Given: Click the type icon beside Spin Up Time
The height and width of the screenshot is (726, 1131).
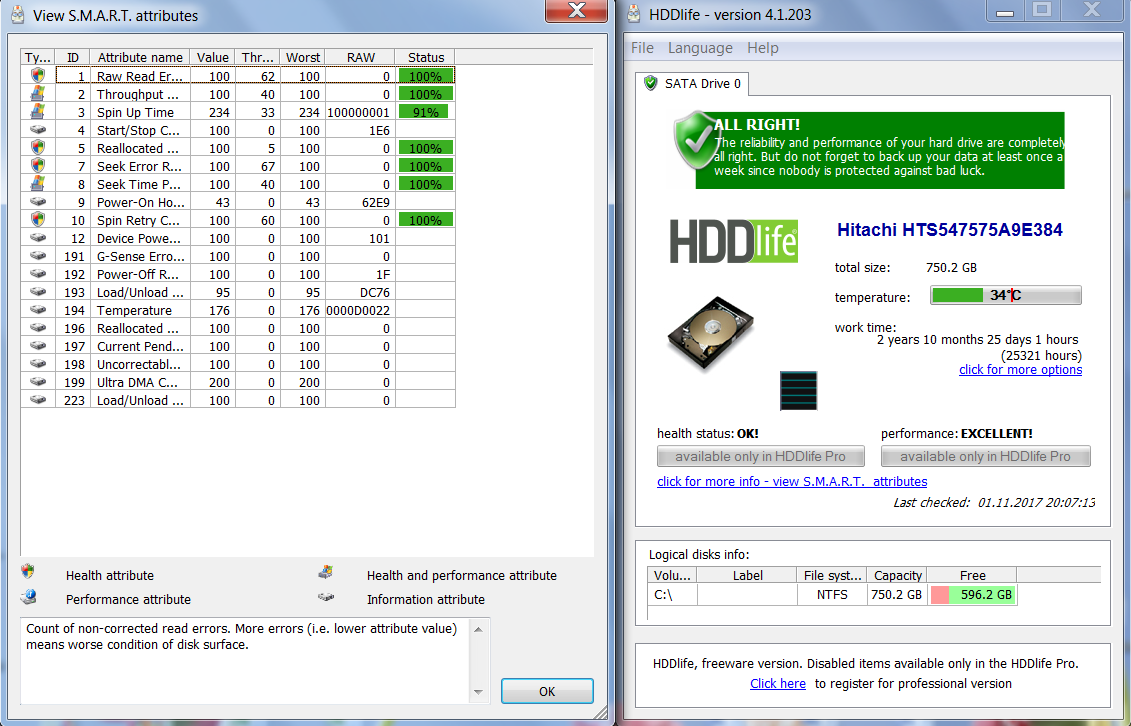Looking at the screenshot, I should coord(38,111).
